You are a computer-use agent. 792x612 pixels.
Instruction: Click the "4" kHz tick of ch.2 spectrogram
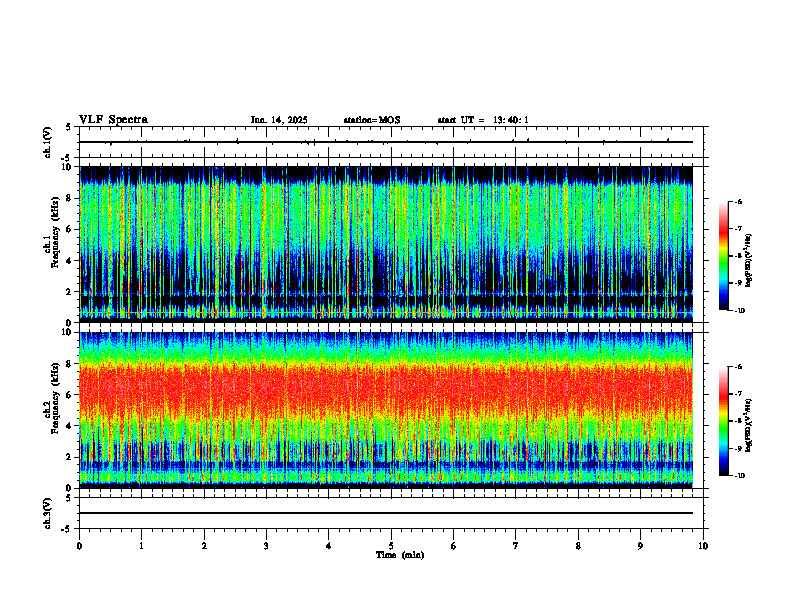[x=70, y=426]
